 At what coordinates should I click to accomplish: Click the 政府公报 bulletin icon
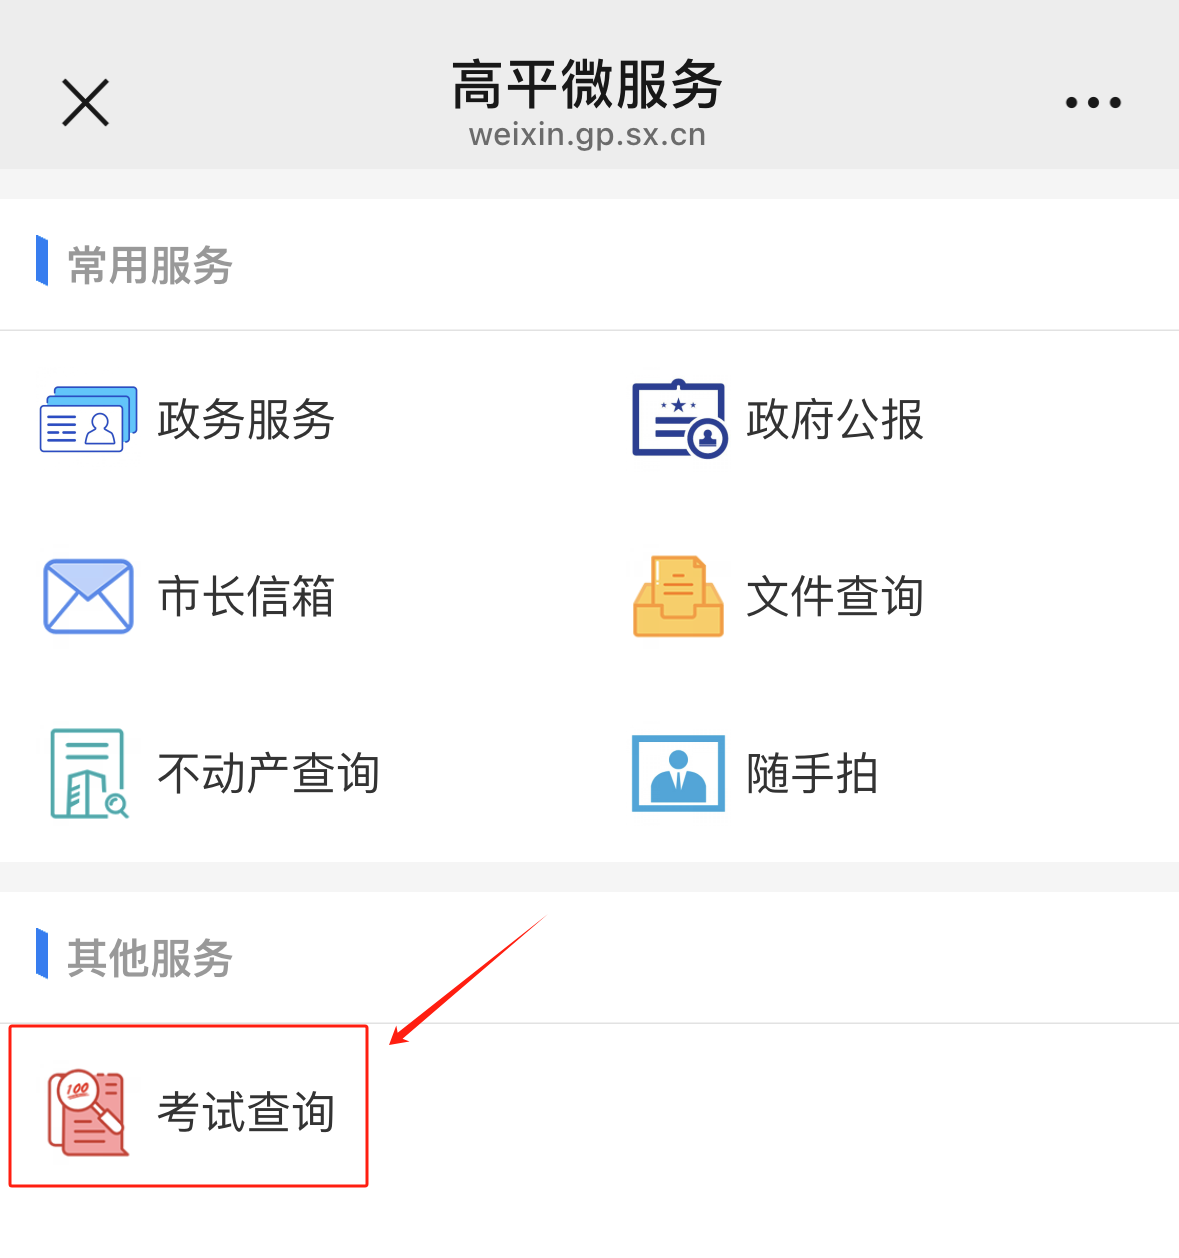coord(679,419)
